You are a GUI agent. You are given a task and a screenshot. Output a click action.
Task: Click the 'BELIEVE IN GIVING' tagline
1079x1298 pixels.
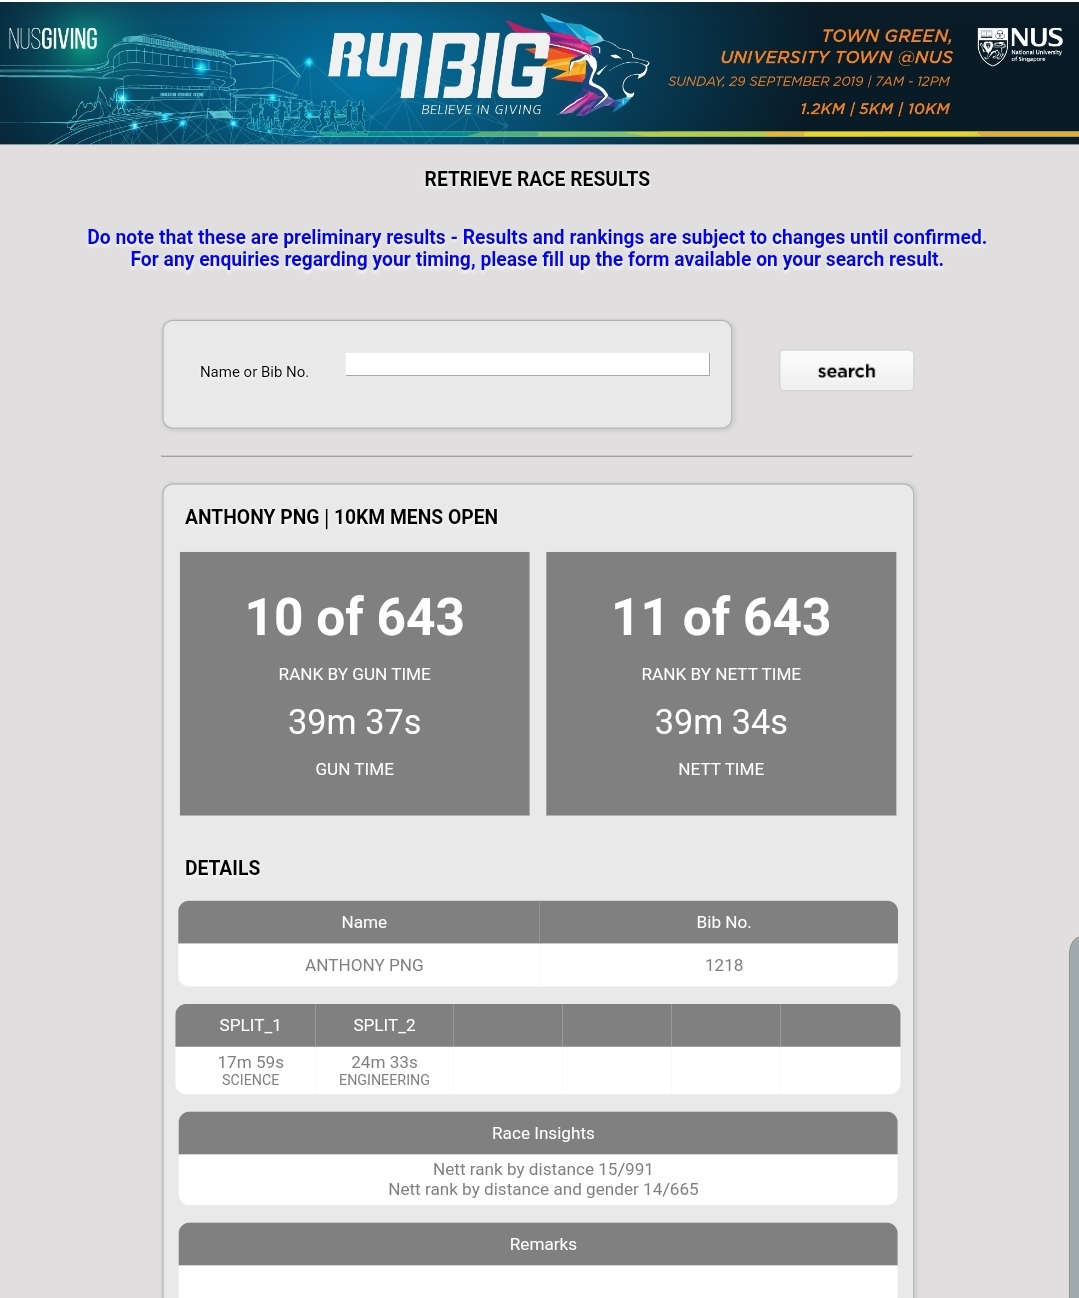point(481,110)
